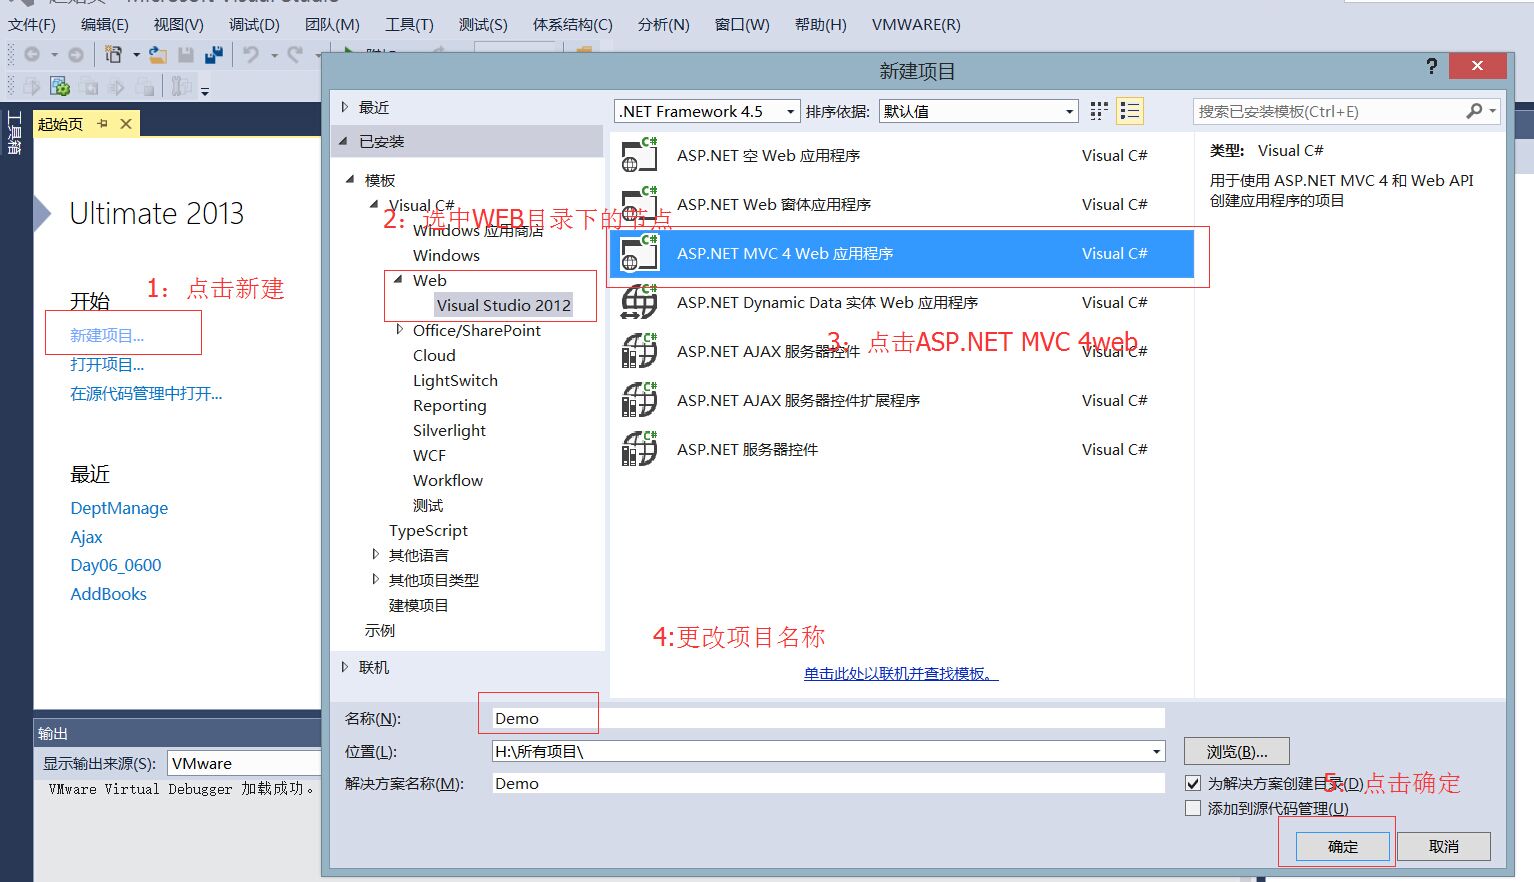Open AddBooks recent project link
The image size is (1534, 882).
(x=108, y=594)
